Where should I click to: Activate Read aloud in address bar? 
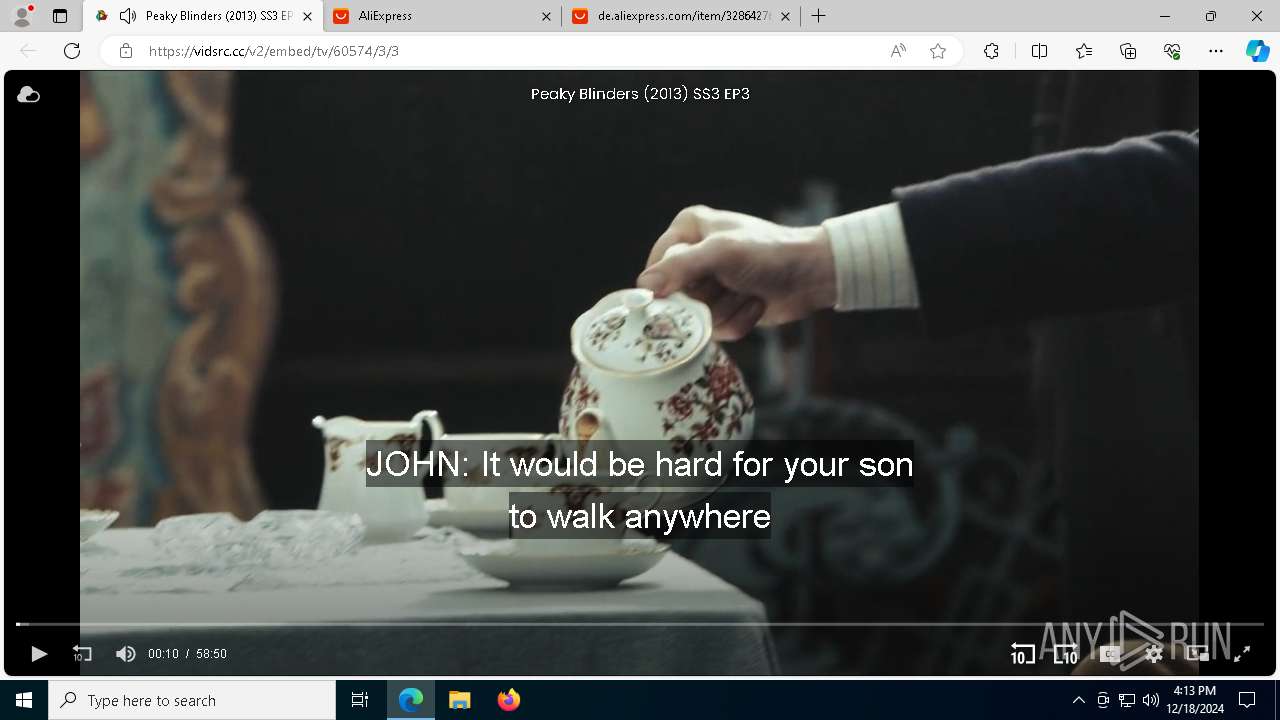[x=898, y=51]
